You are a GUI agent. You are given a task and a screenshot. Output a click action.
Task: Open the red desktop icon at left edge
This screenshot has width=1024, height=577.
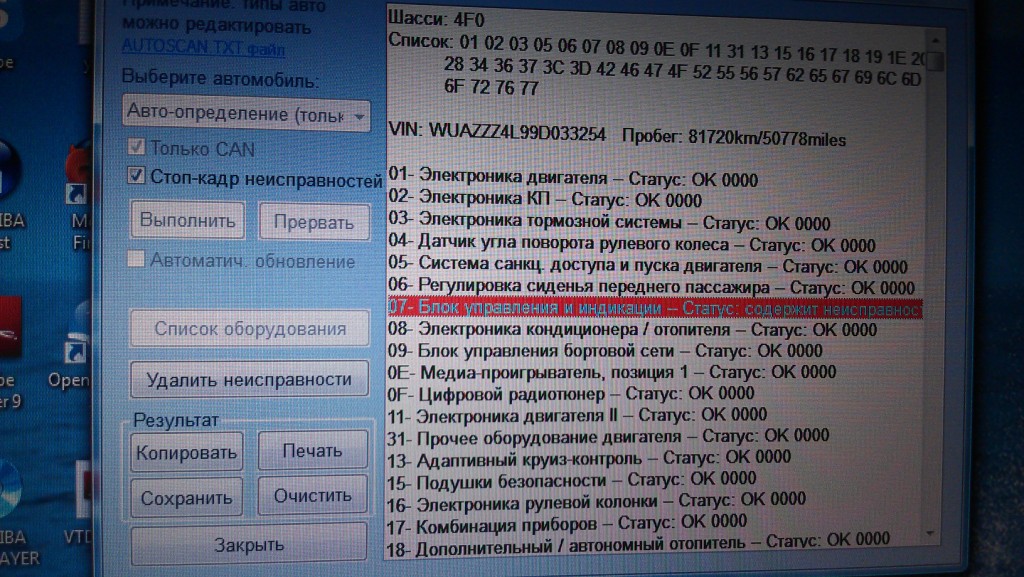click(10, 326)
